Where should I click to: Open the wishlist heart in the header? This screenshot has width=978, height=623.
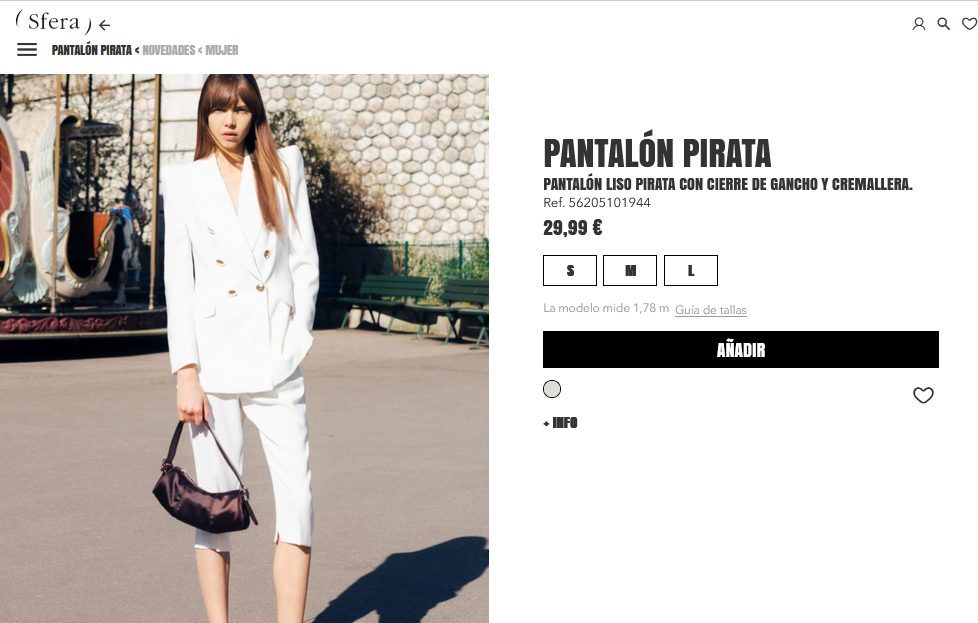pyautogui.click(x=970, y=24)
